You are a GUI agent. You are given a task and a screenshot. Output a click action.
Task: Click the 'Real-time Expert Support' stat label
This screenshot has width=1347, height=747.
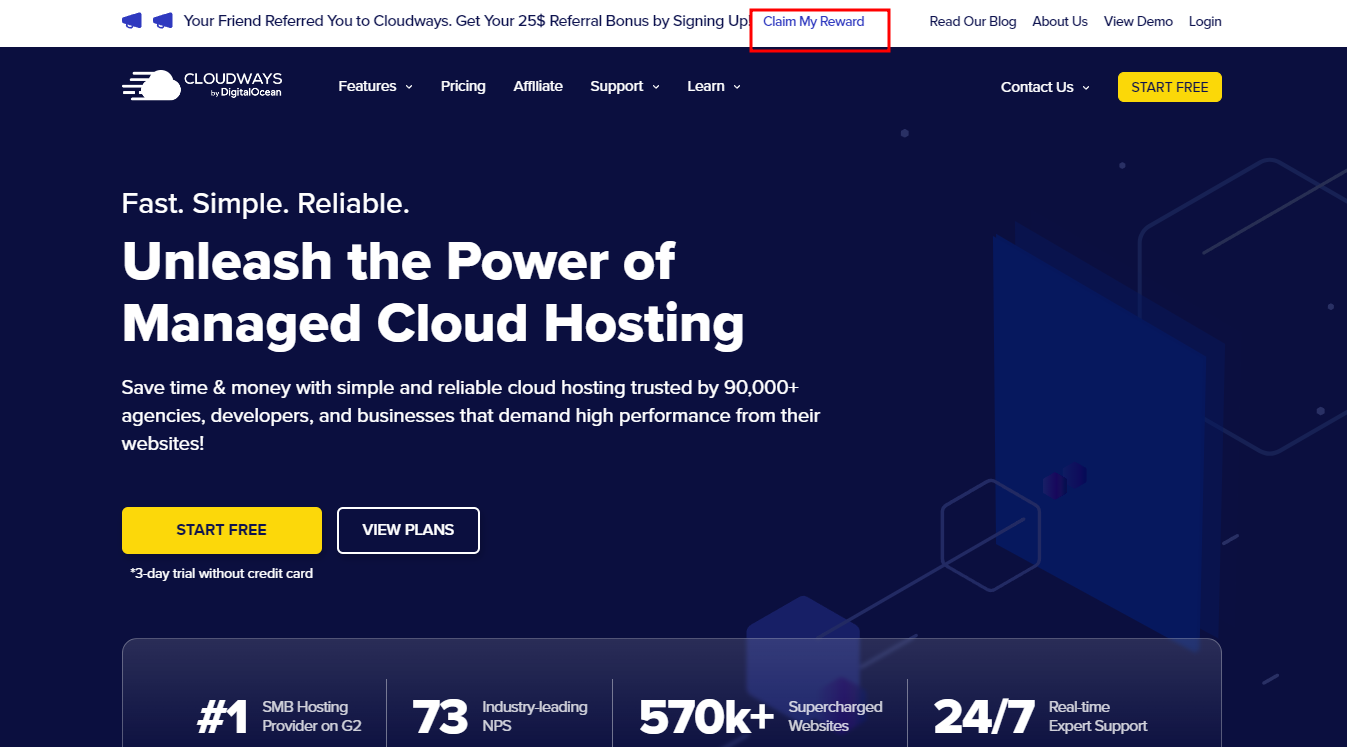[1098, 716]
